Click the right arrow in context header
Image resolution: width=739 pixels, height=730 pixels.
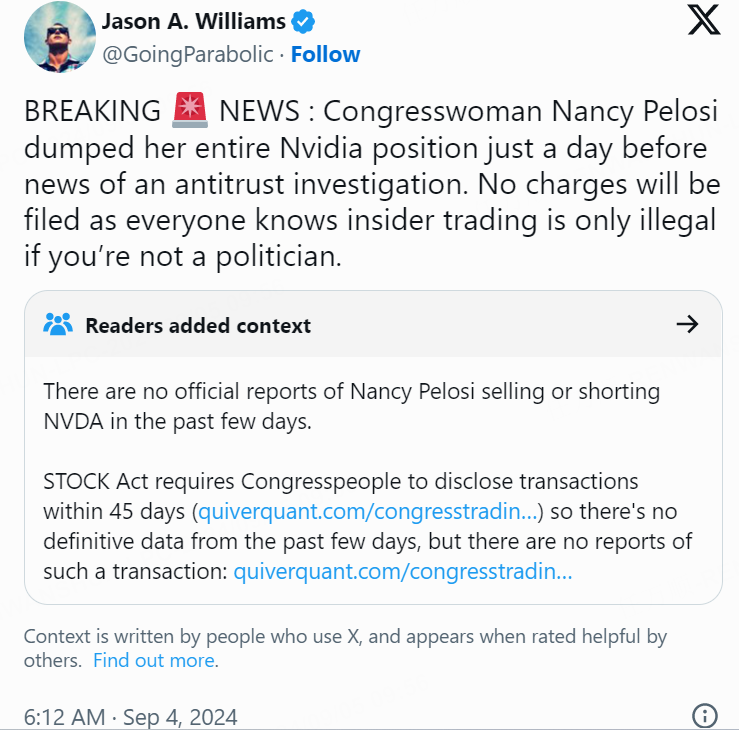coord(687,324)
